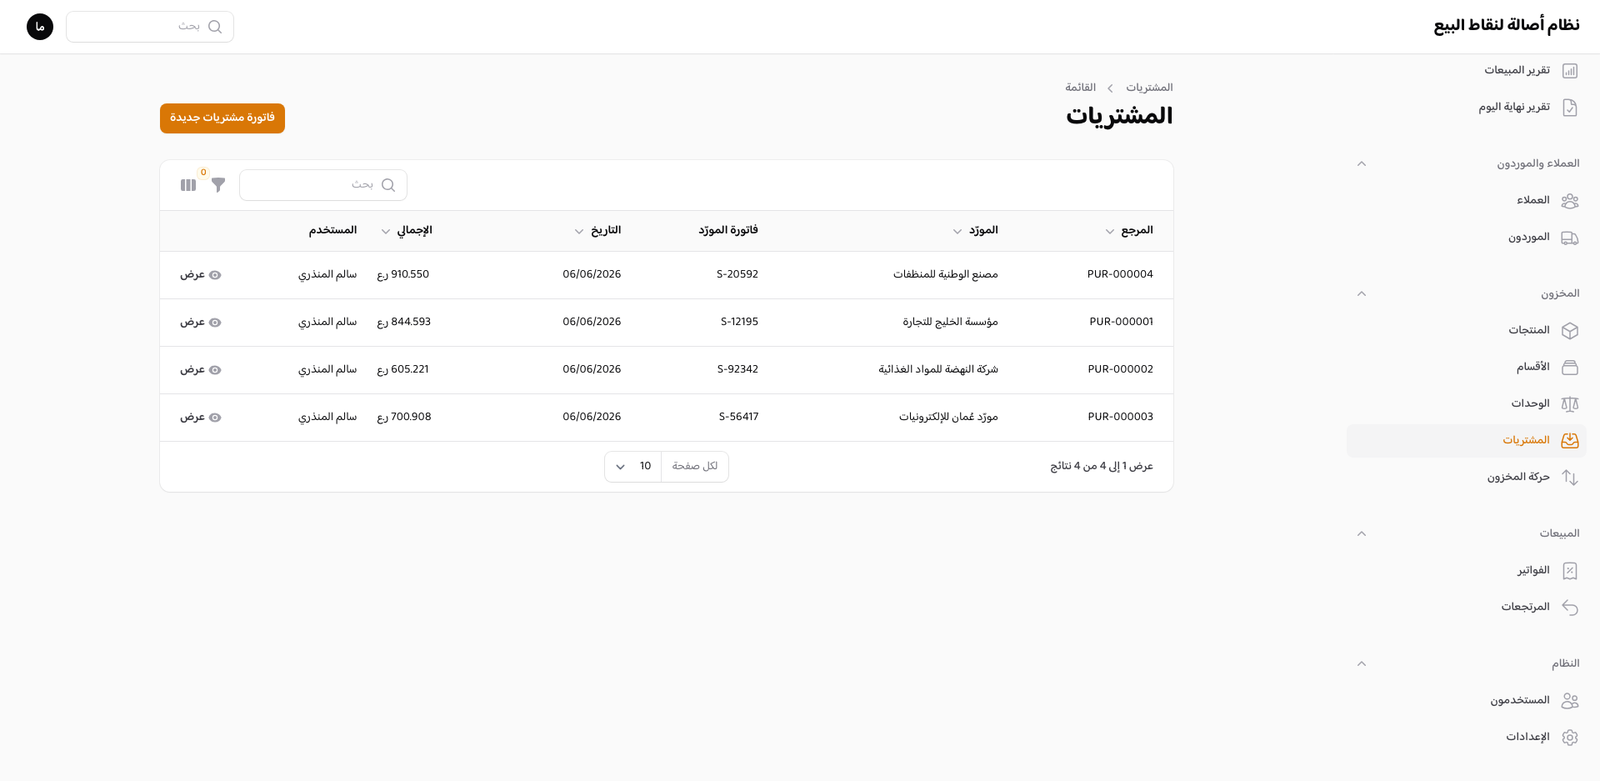Sort table by الإجمالي column
Screen dimensions: 1600x781
406,231
